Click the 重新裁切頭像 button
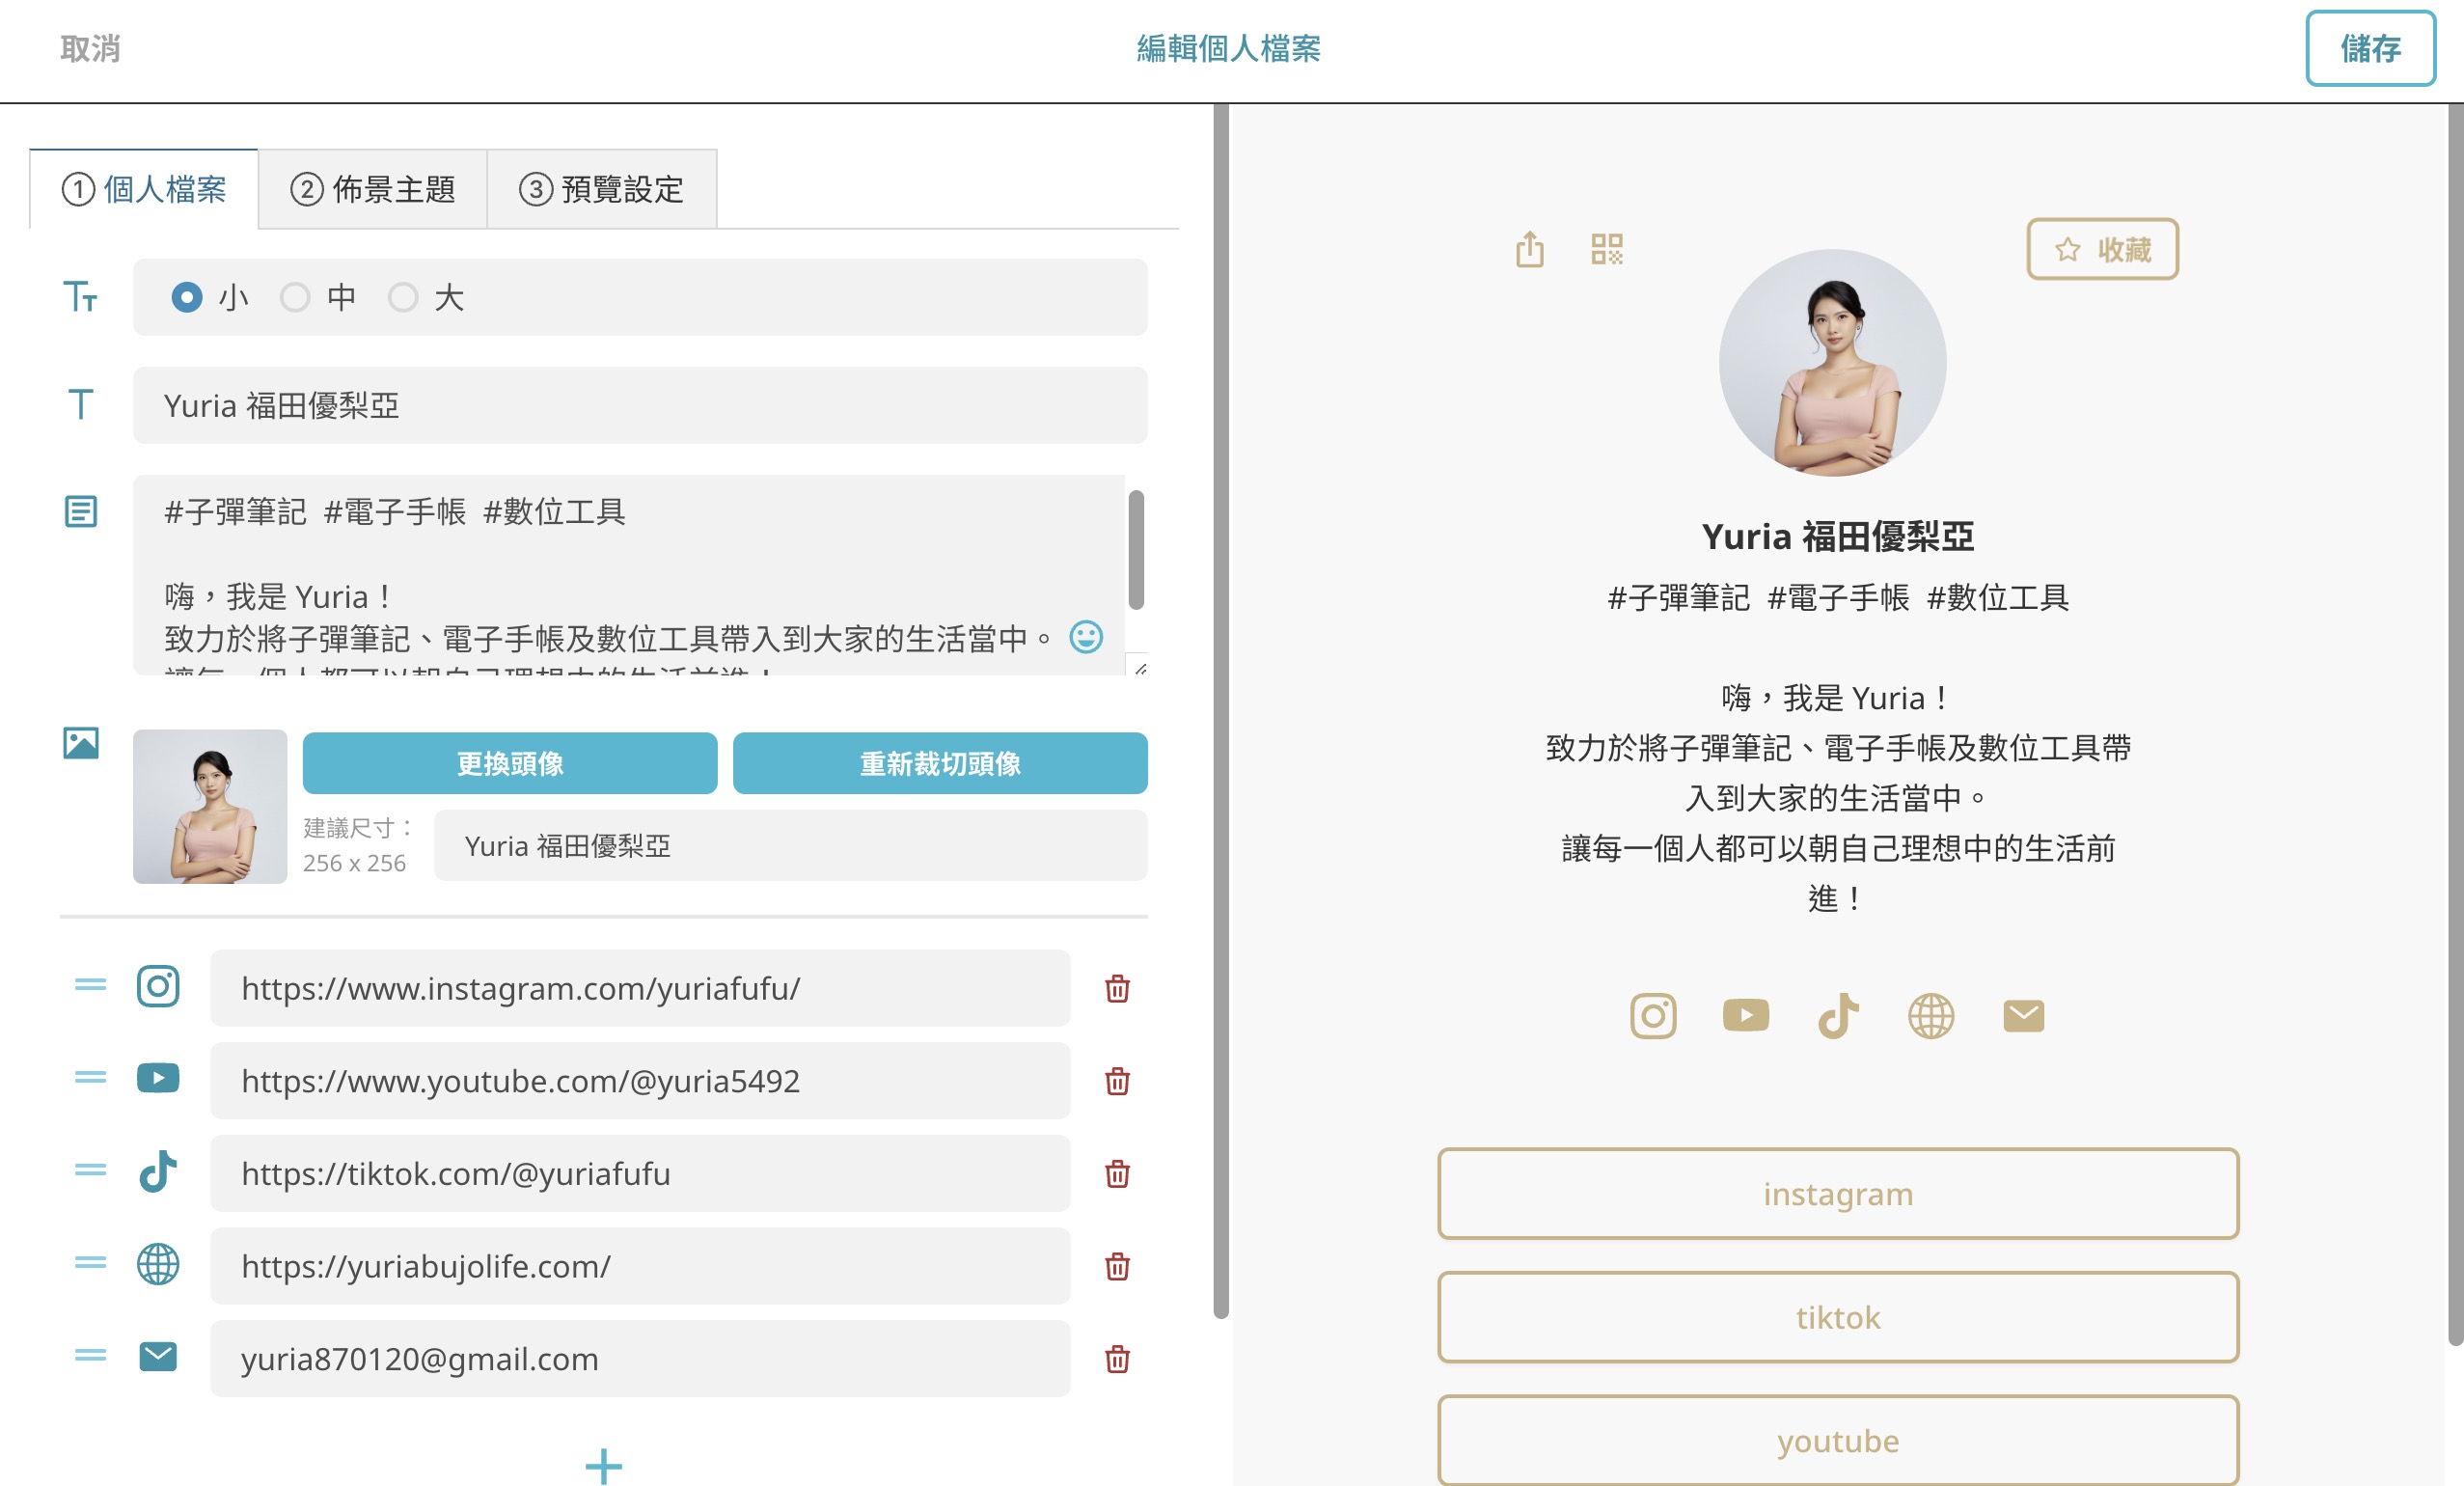The width and height of the screenshot is (2464, 1486). tap(940, 763)
